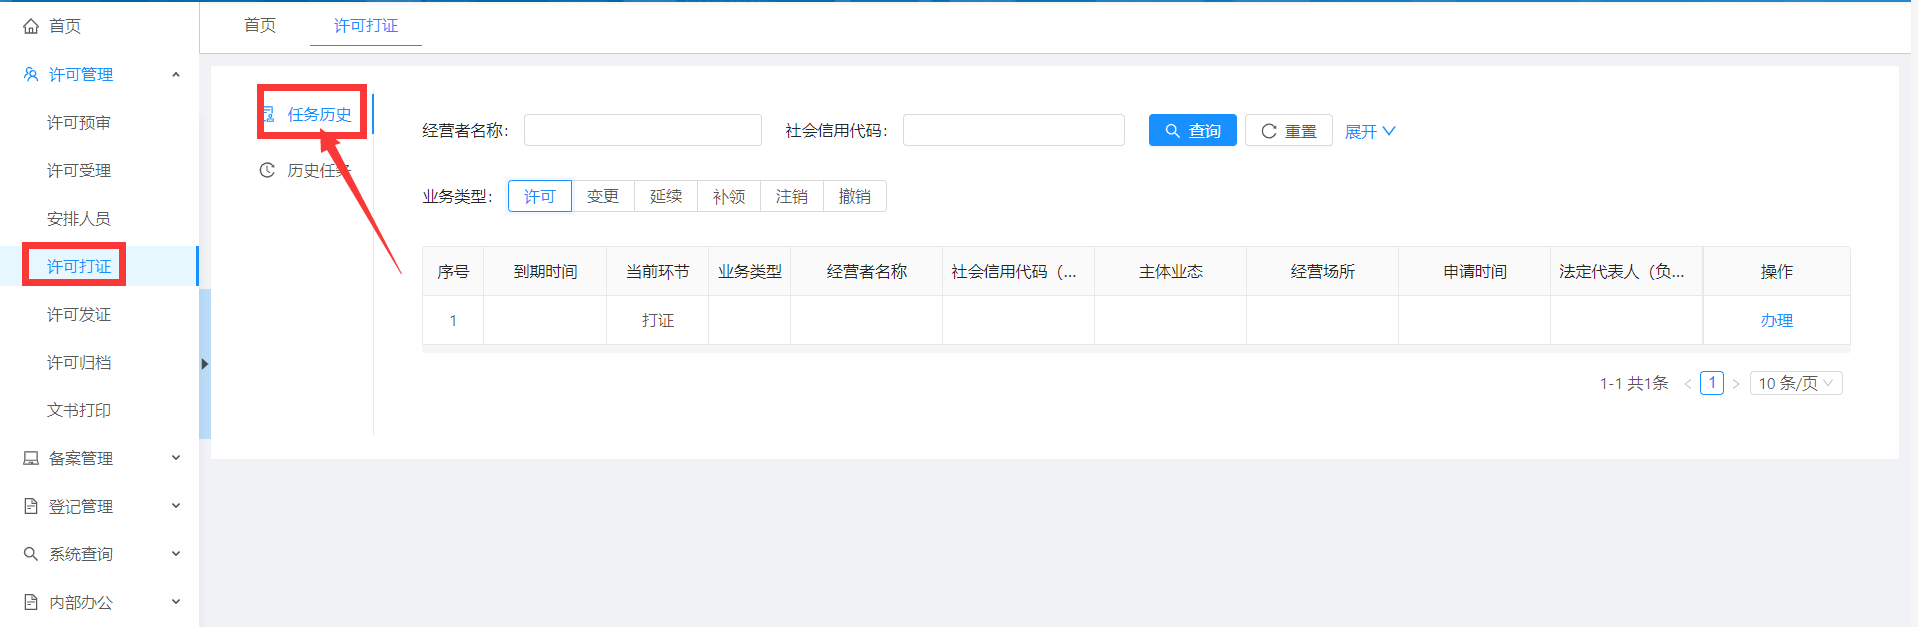Select the 延续 business type option
The image size is (1918, 627).
666,197
